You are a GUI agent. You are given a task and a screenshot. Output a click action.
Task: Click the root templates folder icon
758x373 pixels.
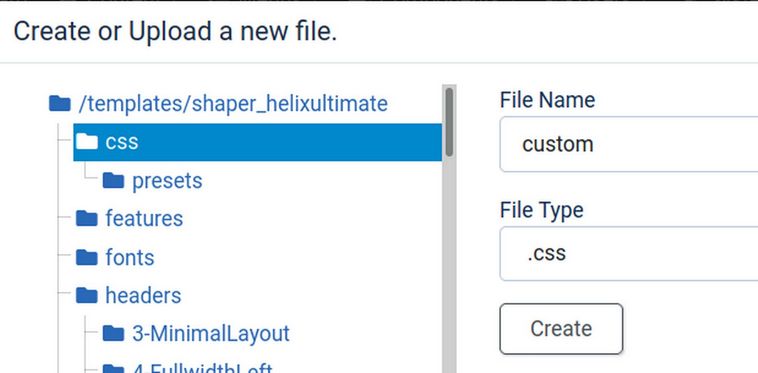(60, 103)
